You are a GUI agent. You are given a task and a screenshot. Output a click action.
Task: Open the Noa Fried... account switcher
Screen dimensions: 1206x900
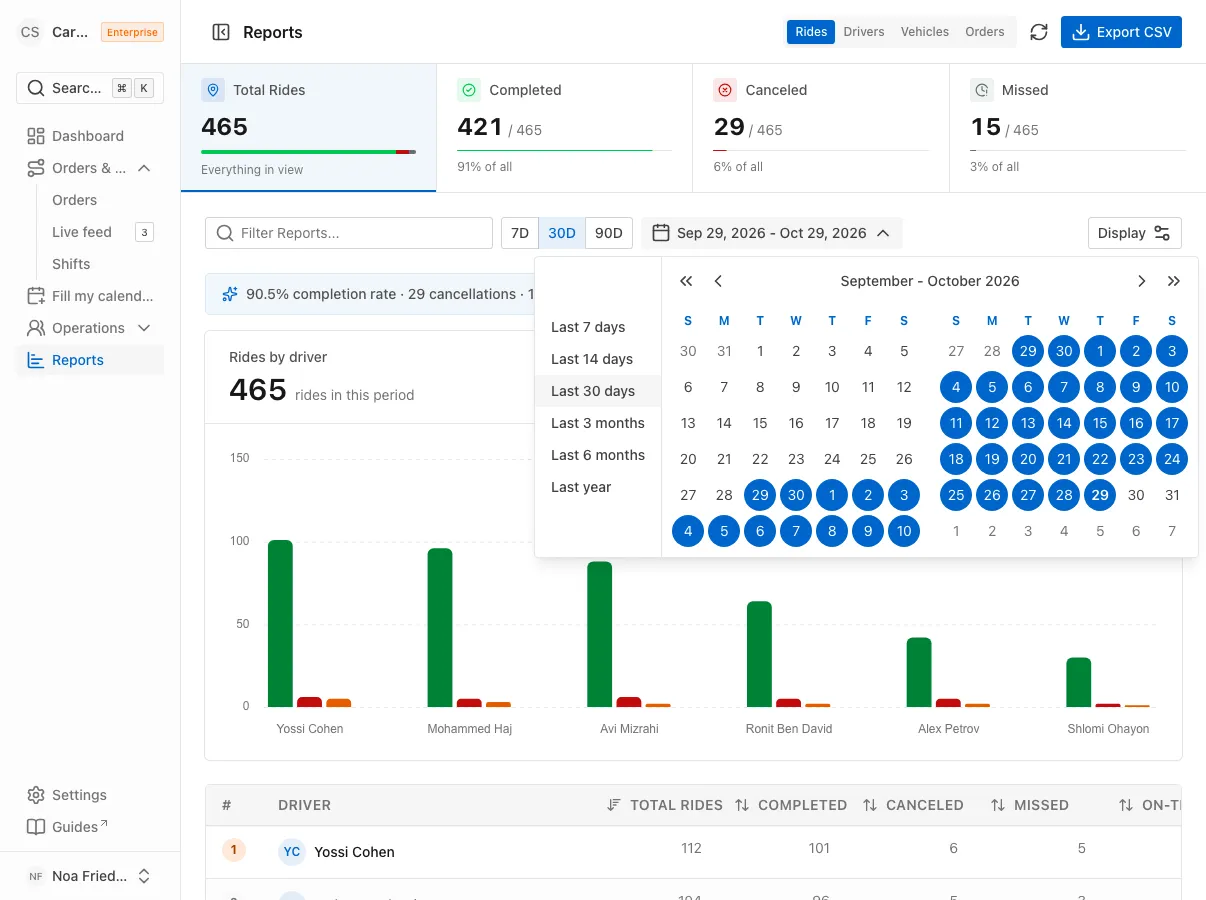point(90,876)
